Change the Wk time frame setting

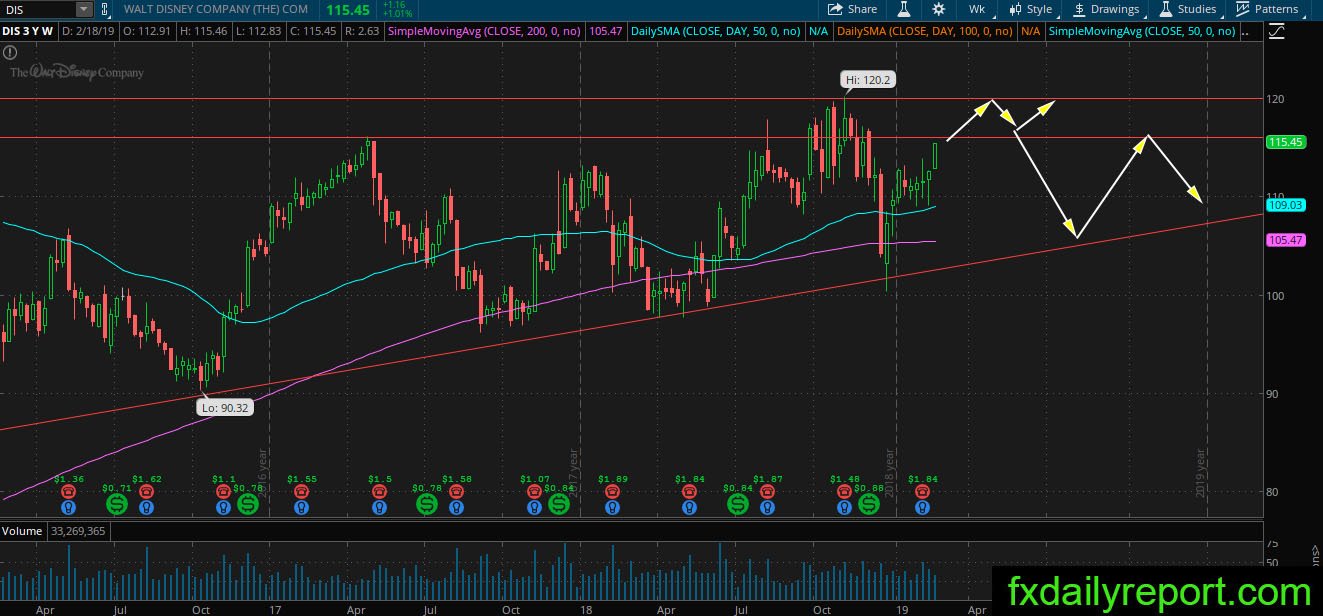coord(977,9)
